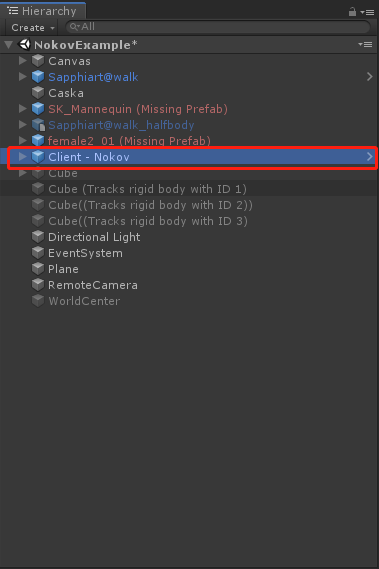Screen dimensions: 379x569
Task: Expand the Canvas object in hierarchy
Action: (23, 61)
